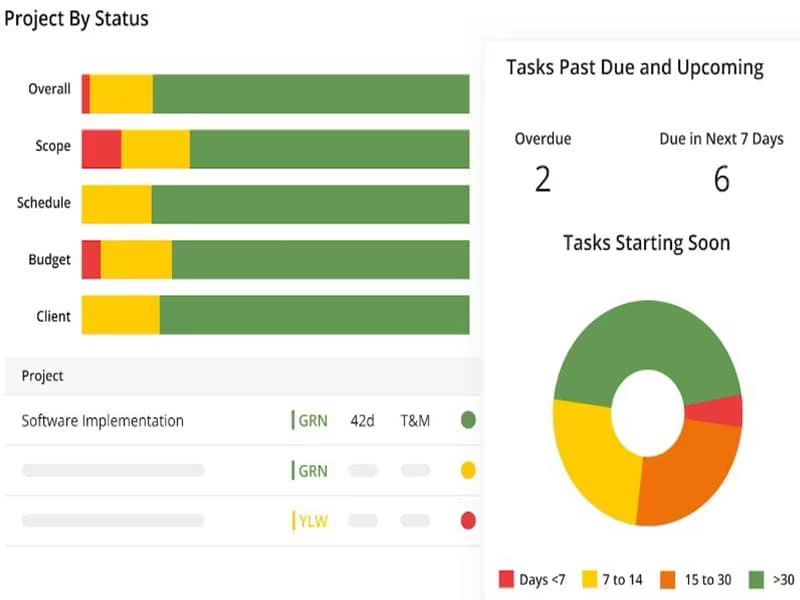Click the red segment of the Scope bar
The width and height of the screenshot is (800, 600).
point(102,149)
